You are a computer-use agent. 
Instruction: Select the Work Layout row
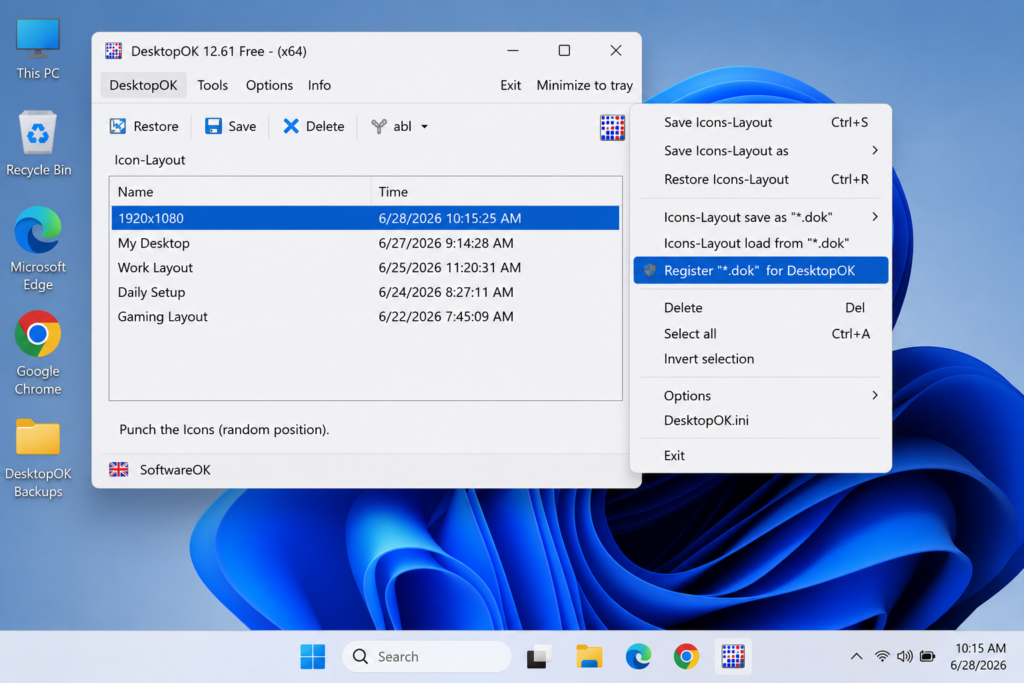(x=365, y=267)
